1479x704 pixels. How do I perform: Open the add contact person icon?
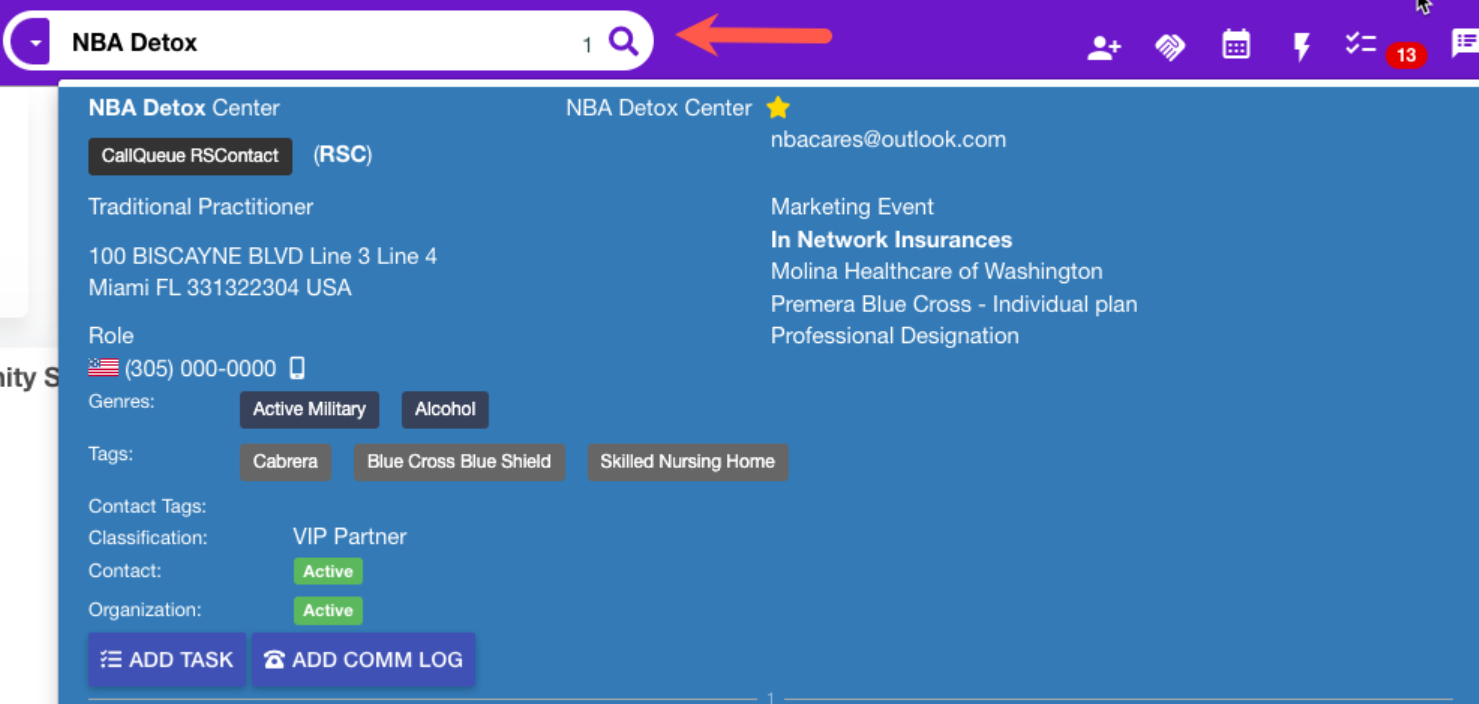point(1104,47)
